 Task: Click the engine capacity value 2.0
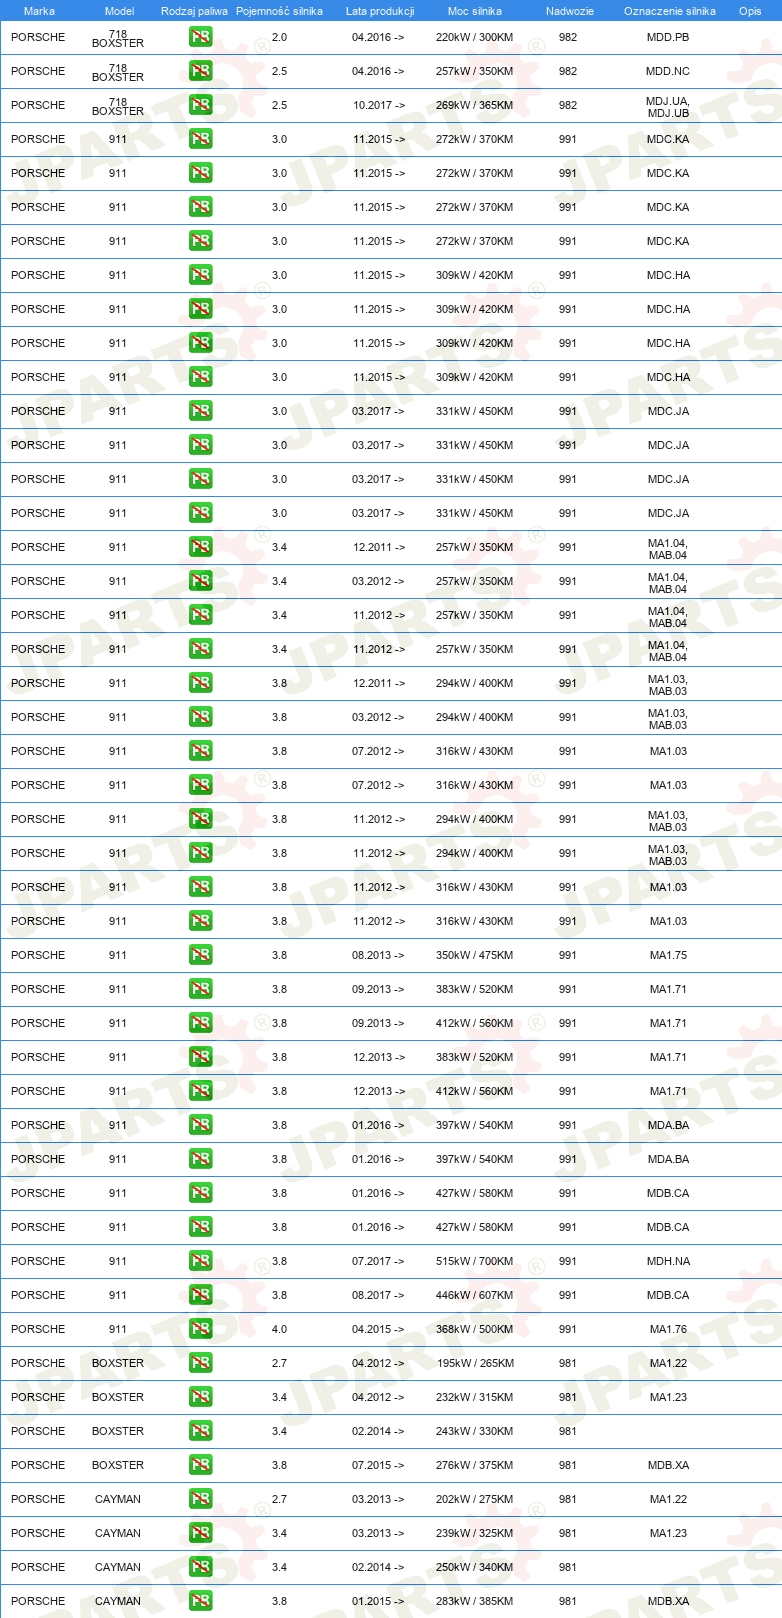[x=279, y=37]
